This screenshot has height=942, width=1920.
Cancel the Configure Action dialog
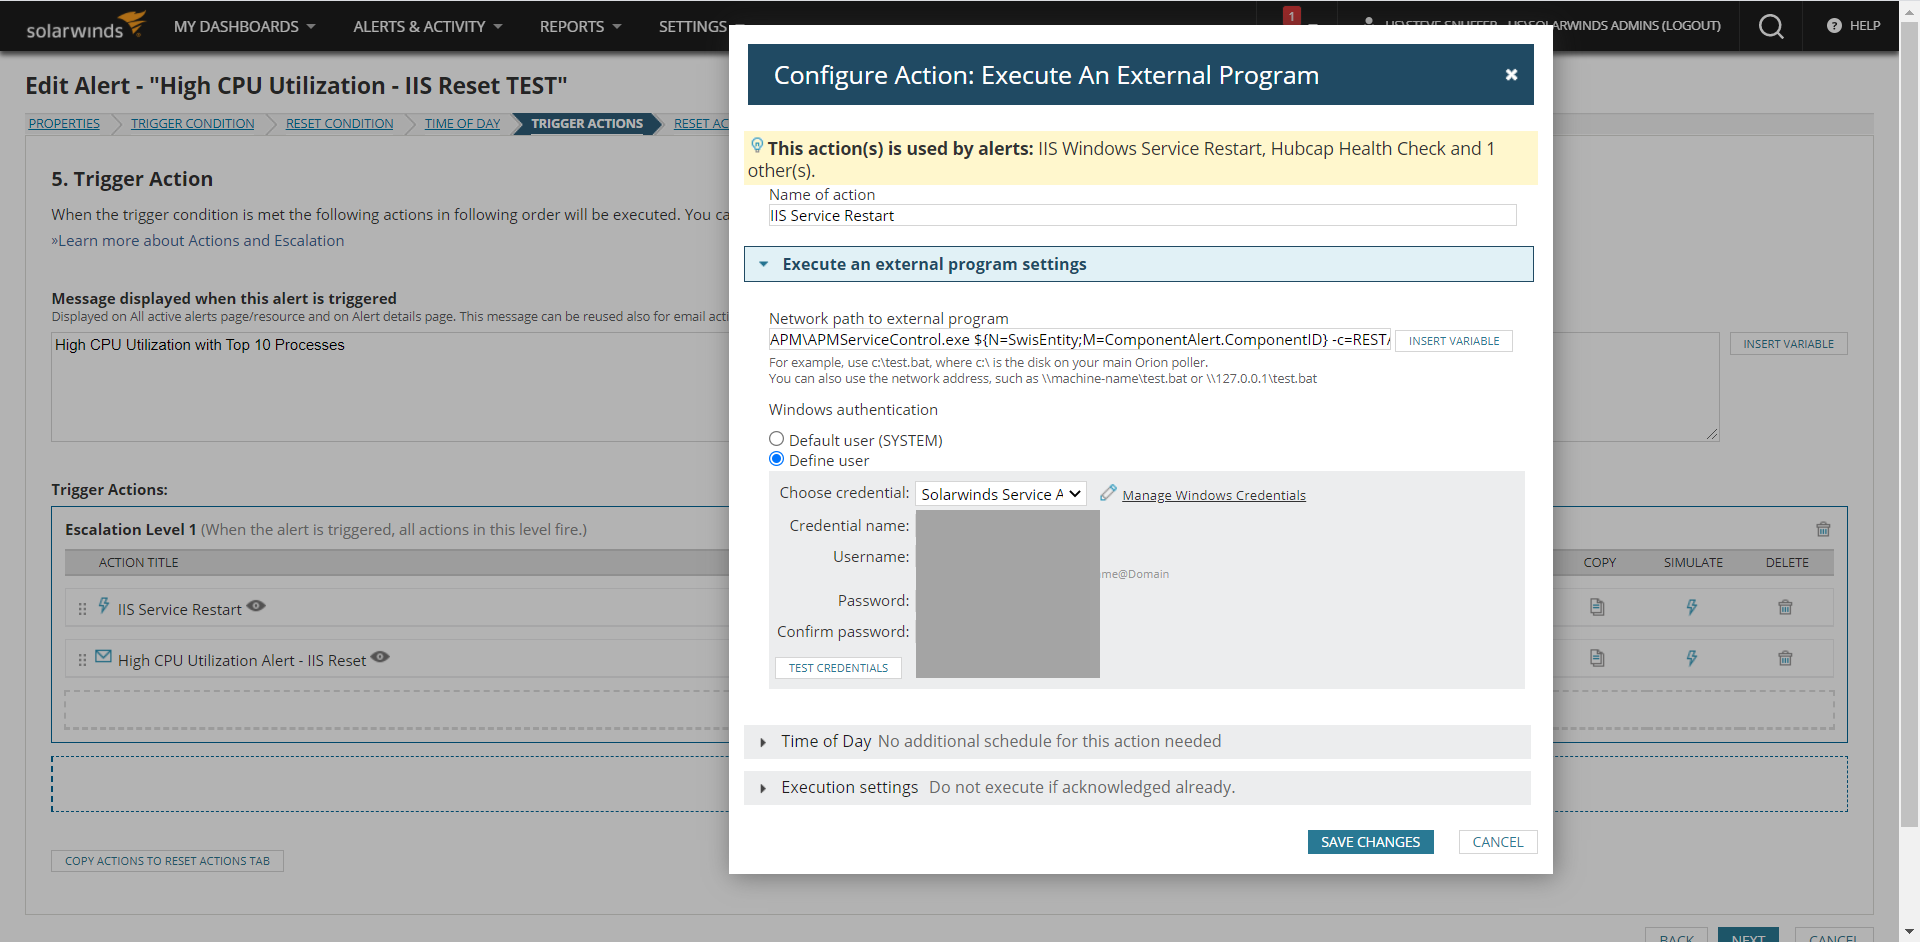[1497, 842]
